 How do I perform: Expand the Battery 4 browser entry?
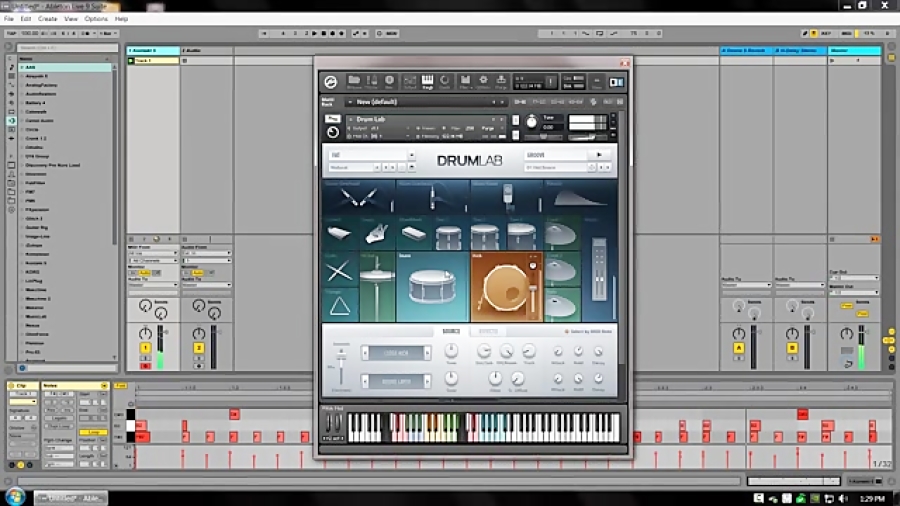click(x=22, y=103)
